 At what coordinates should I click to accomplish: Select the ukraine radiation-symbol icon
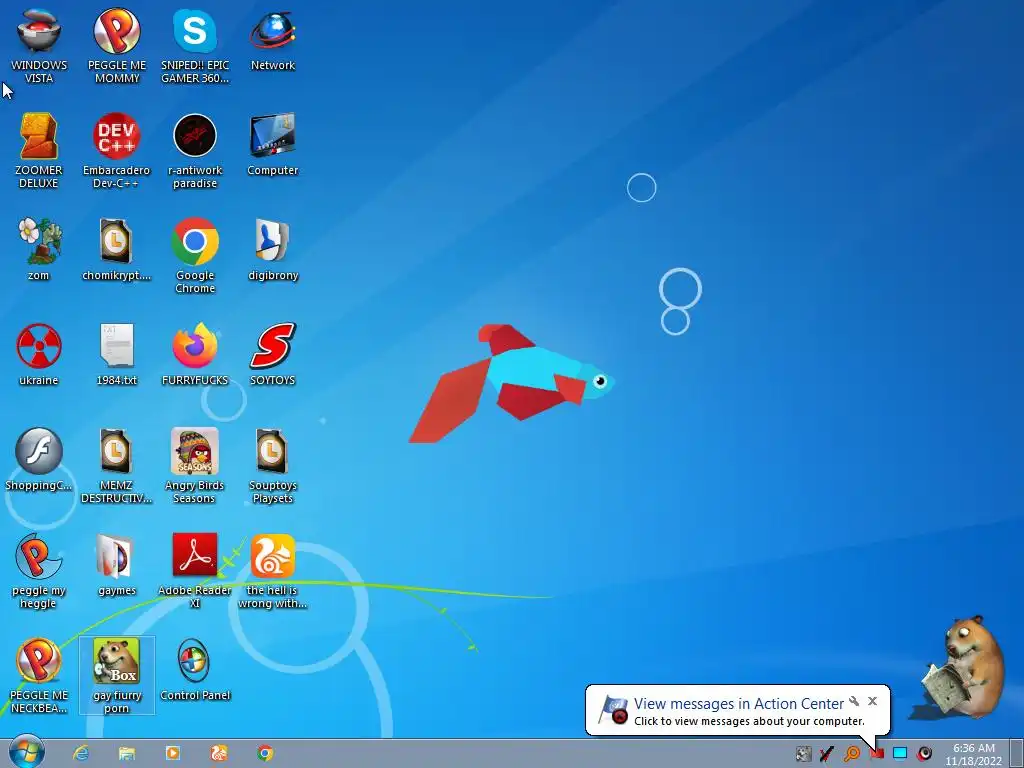click(x=39, y=355)
